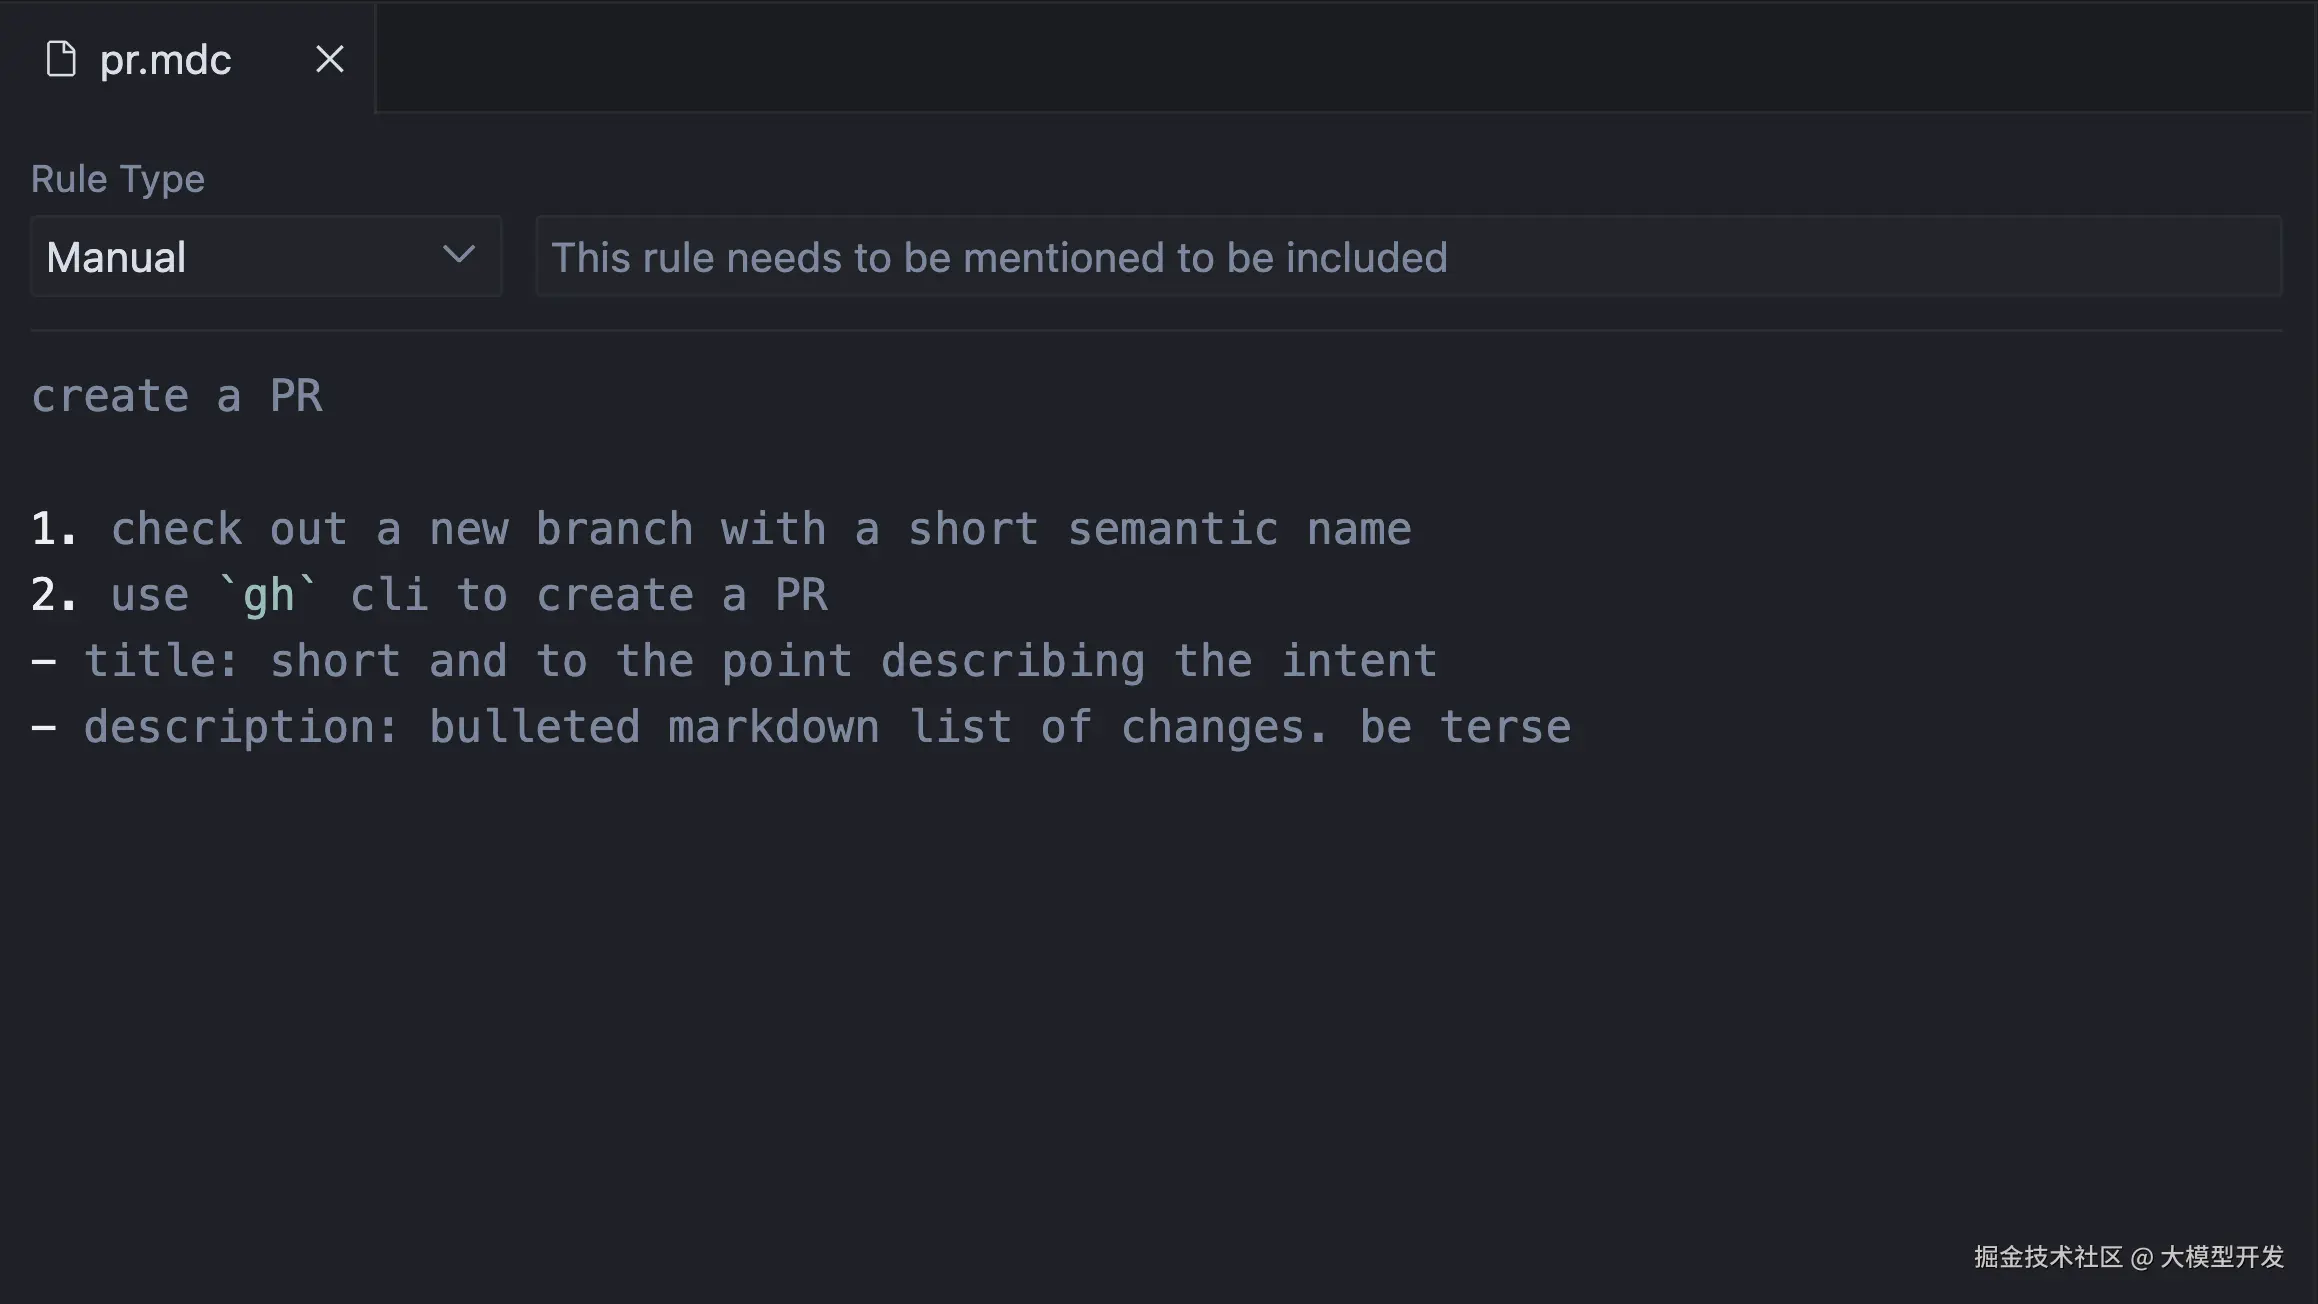Select list item about checking out a branch
The image size is (2318, 1304).
coord(720,528)
